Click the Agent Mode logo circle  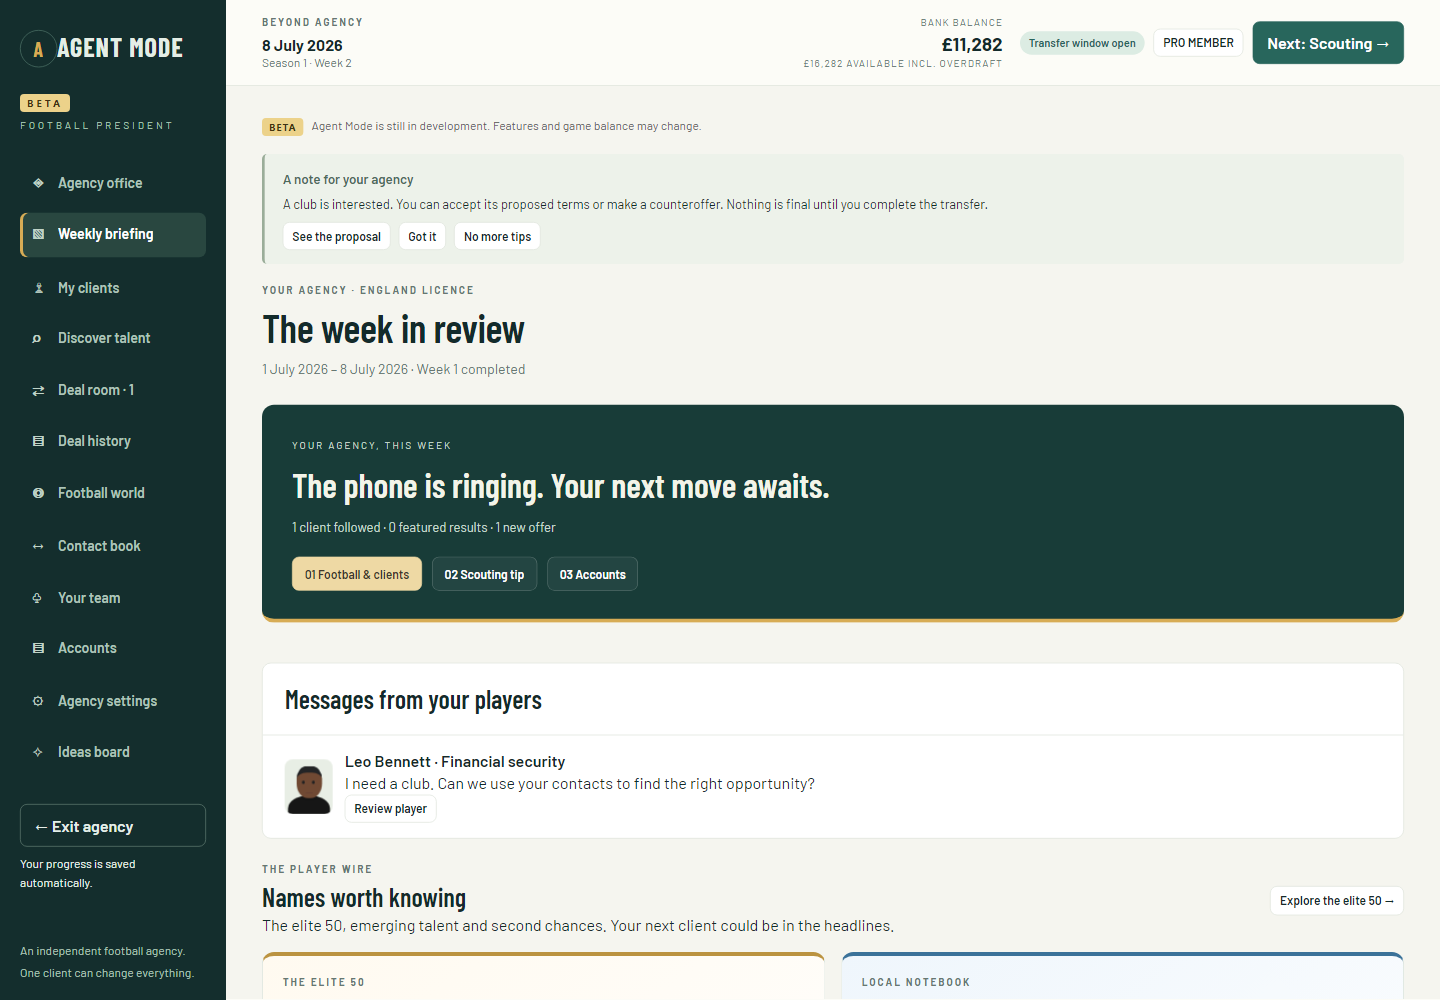coord(38,48)
